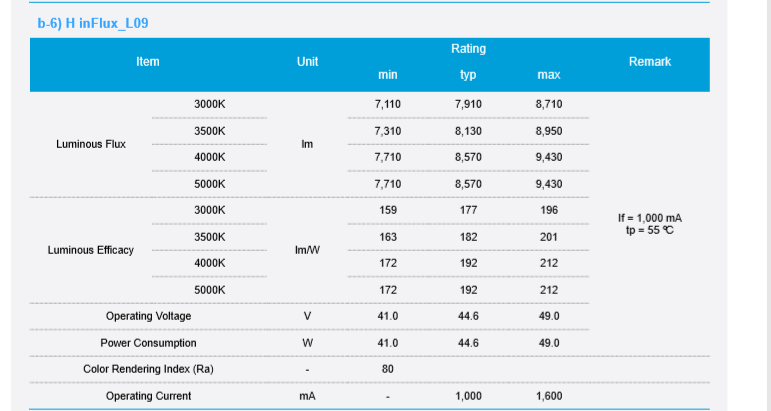The height and width of the screenshot is (411, 771).
Task: Click the Power Consumption row label
Action: (148, 343)
